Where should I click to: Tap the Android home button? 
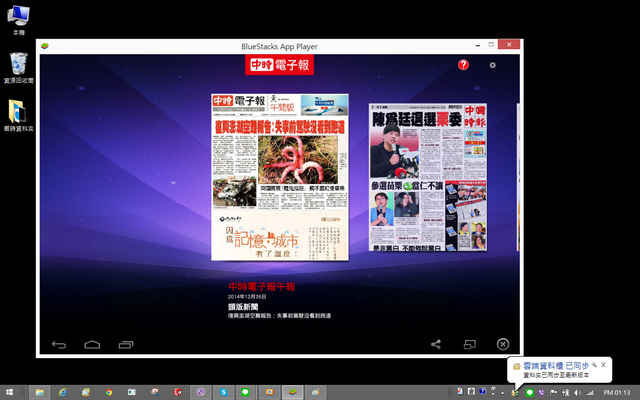[92, 345]
